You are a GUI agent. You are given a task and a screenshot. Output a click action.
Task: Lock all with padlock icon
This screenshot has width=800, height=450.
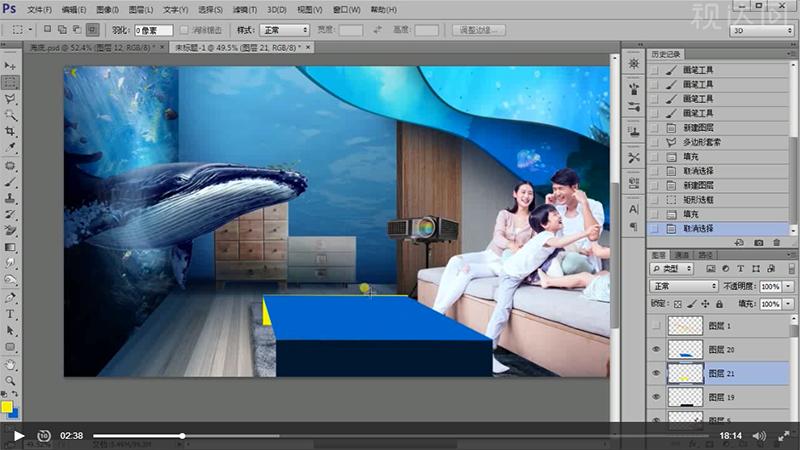click(x=719, y=304)
